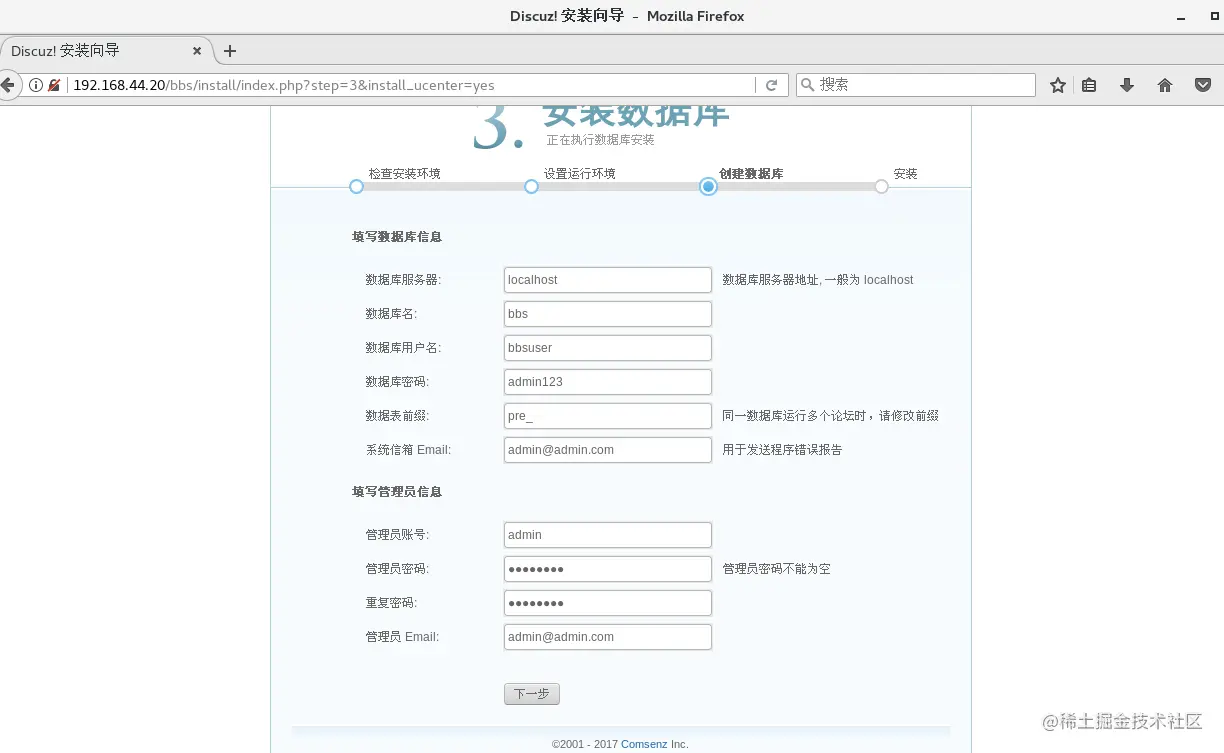Select the Discuz! 安装向导 tab
The image size is (1224, 753).
106,51
